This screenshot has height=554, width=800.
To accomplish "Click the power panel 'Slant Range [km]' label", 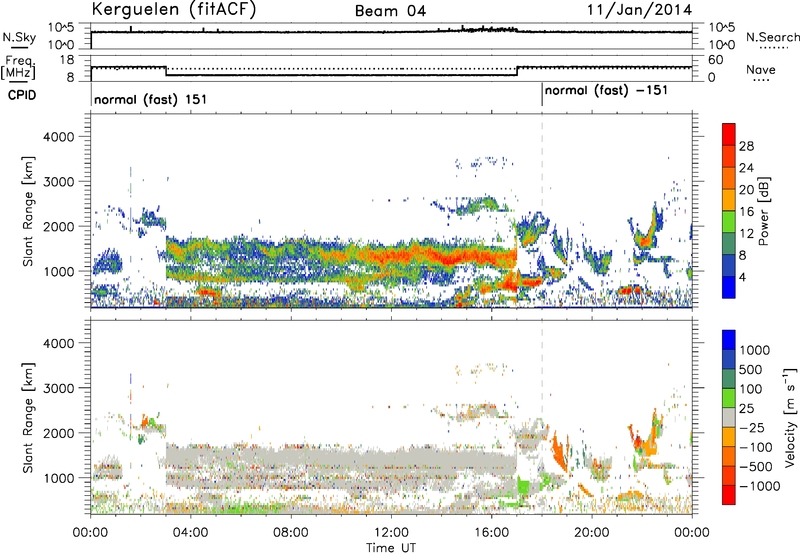I will 28,211.
